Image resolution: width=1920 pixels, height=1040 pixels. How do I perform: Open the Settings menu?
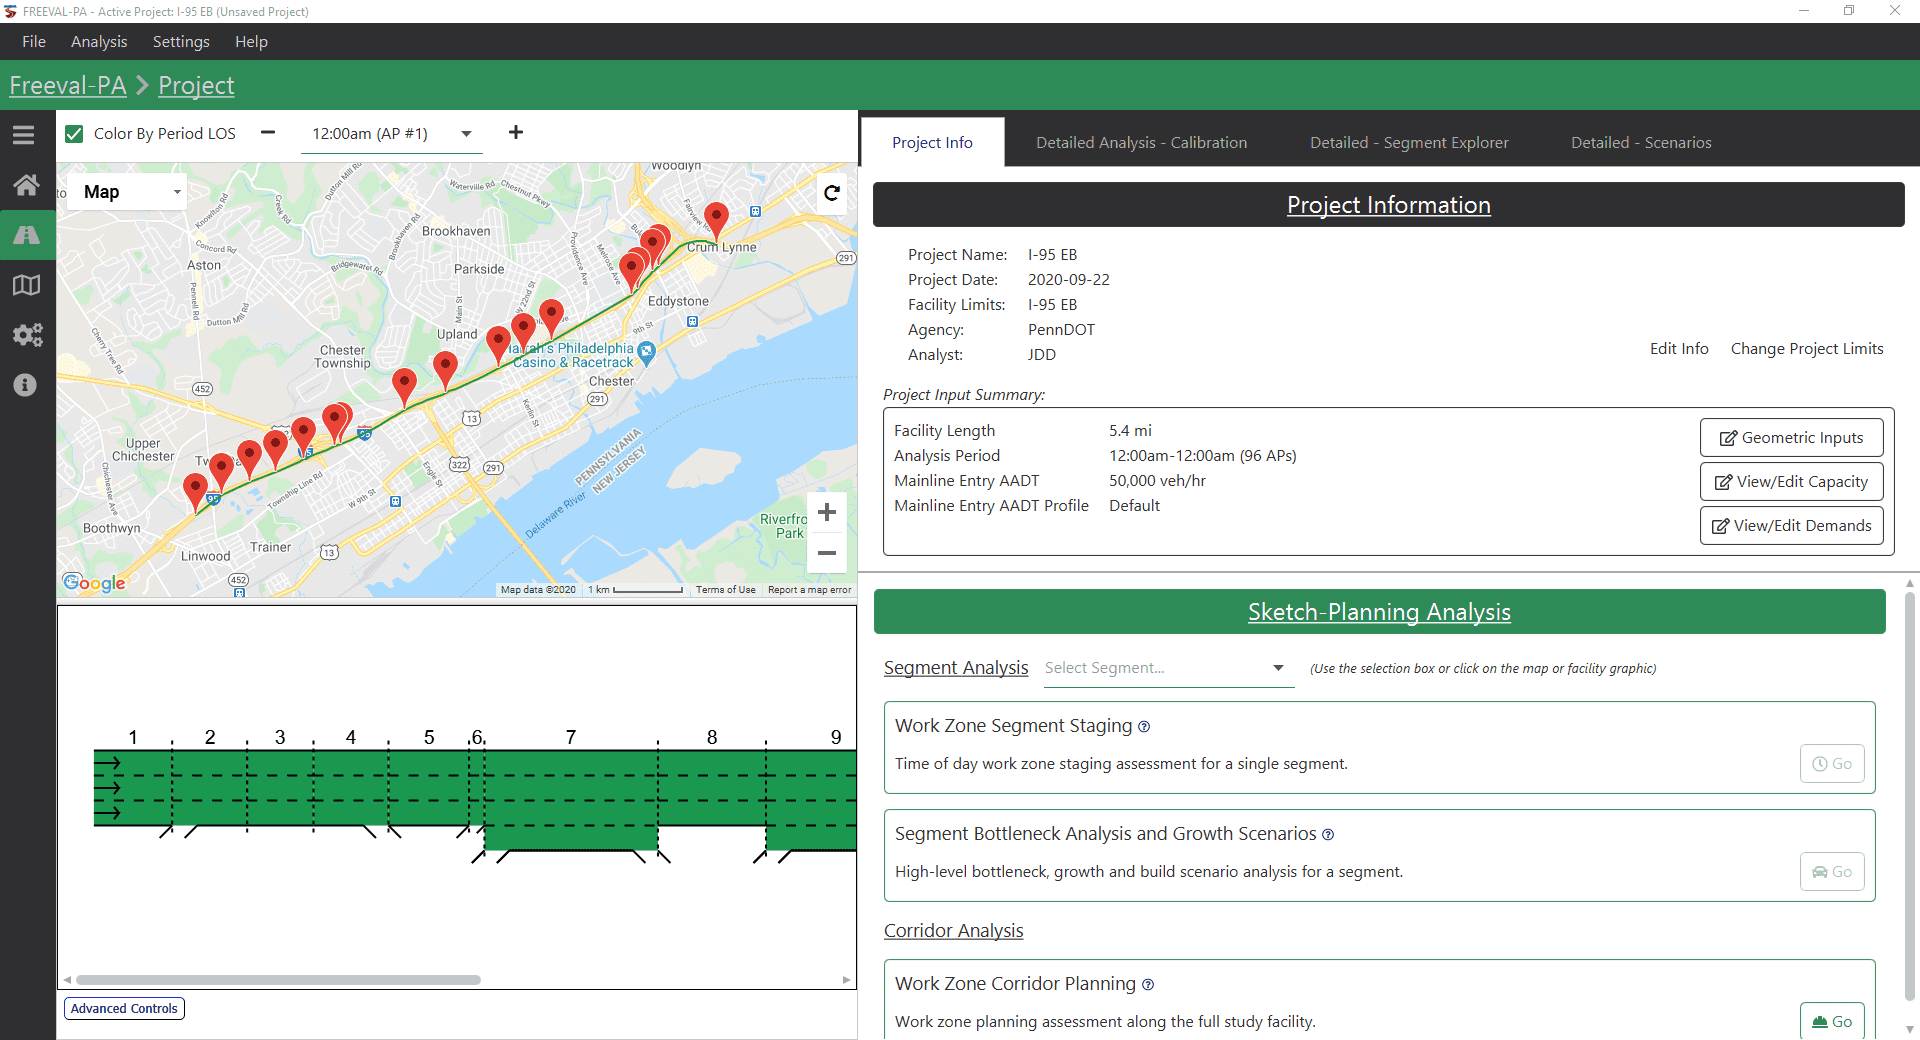pyautogui.click(x=181, y=42)
